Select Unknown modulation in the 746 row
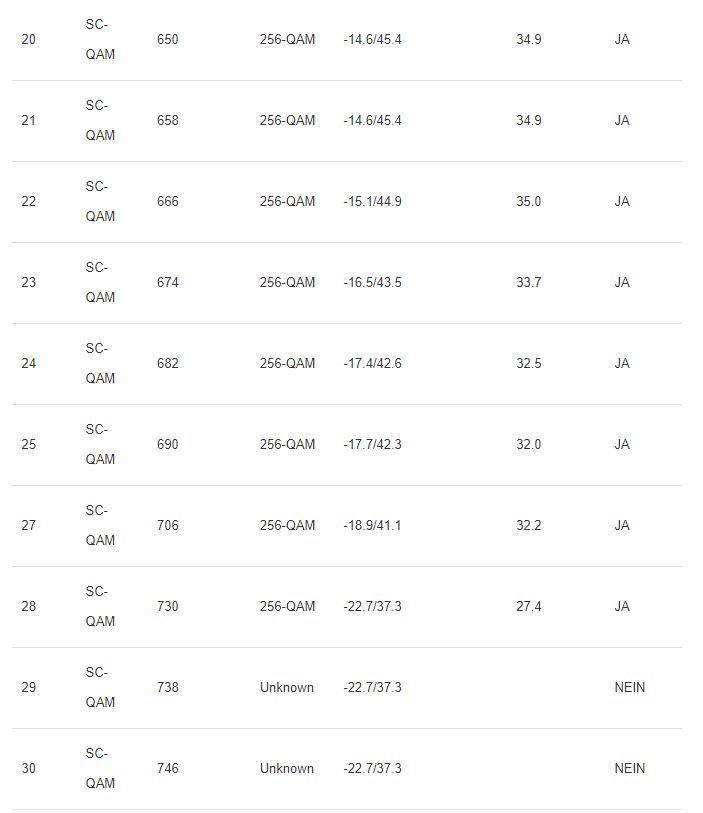This screenshot has height=813, width=703. coord(287,768)
